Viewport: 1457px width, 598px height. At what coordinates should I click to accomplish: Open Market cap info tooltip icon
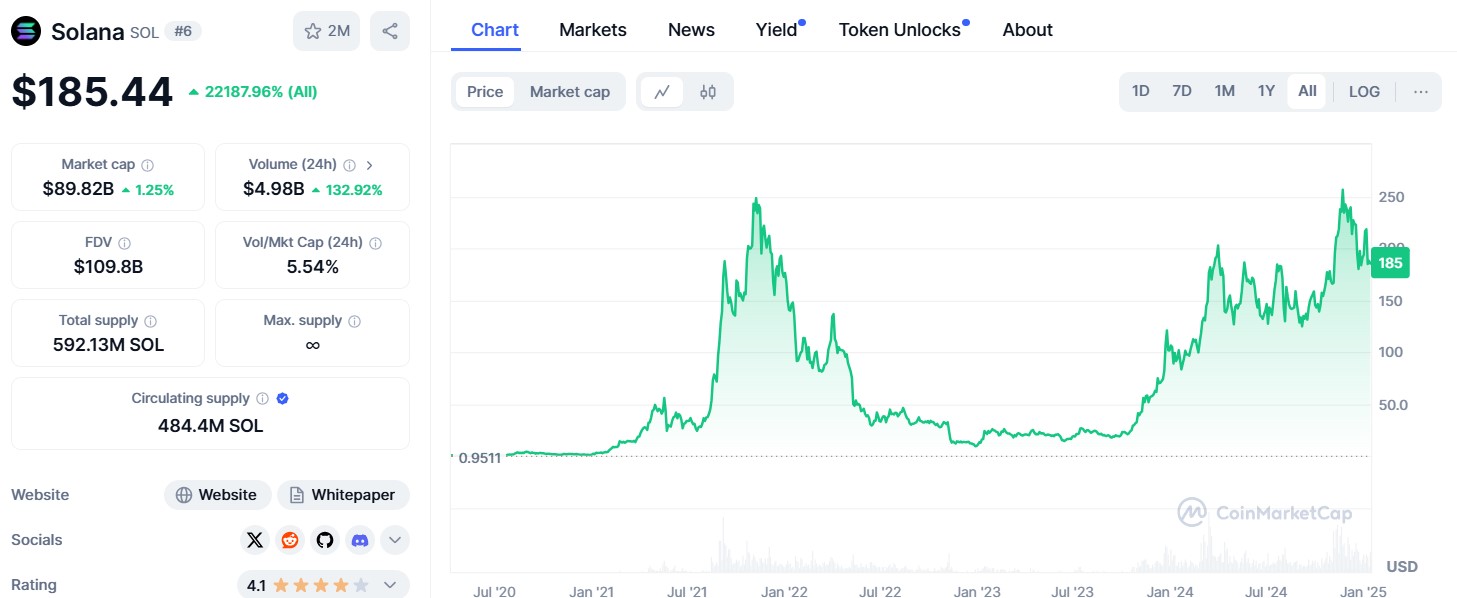(148, 165)
